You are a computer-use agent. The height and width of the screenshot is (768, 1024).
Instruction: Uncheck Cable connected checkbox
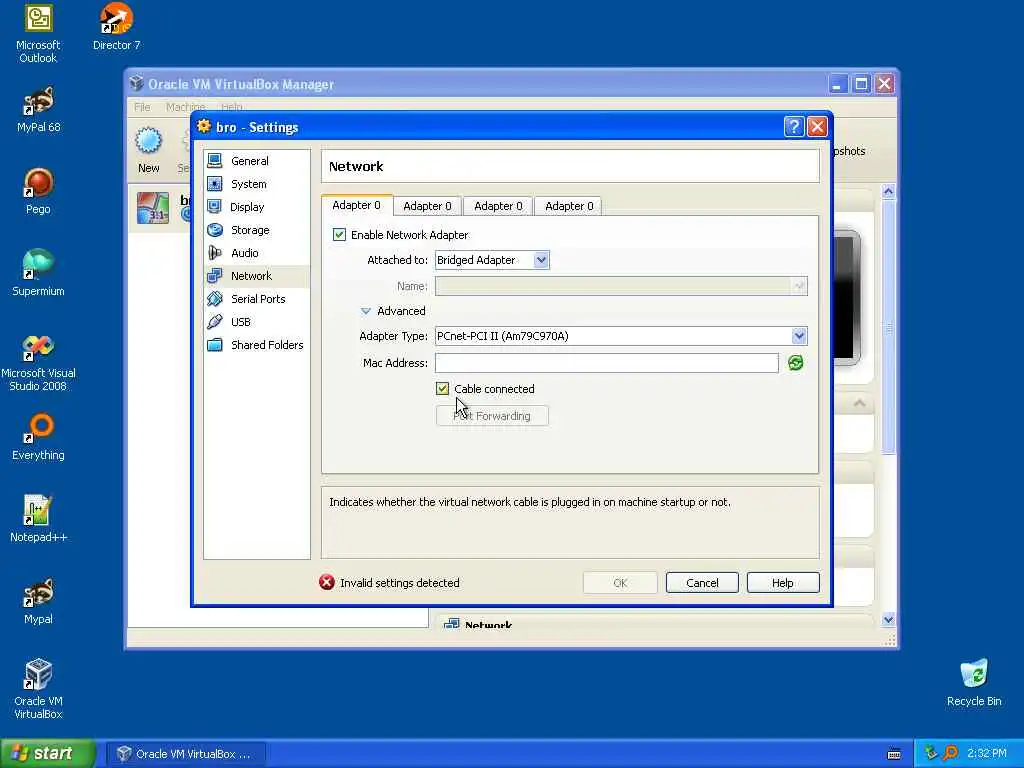coord(442,389)
